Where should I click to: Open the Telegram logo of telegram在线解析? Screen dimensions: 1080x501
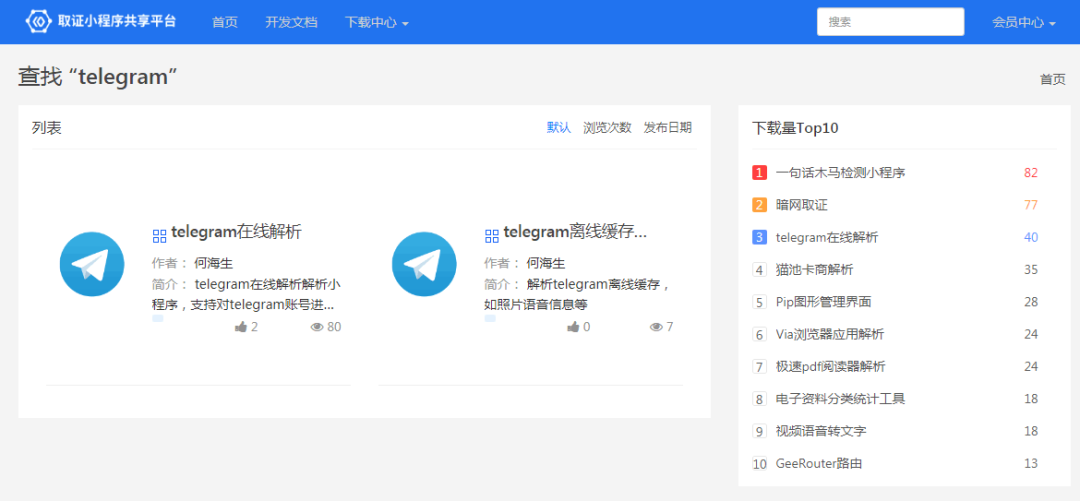coord(92,264)
